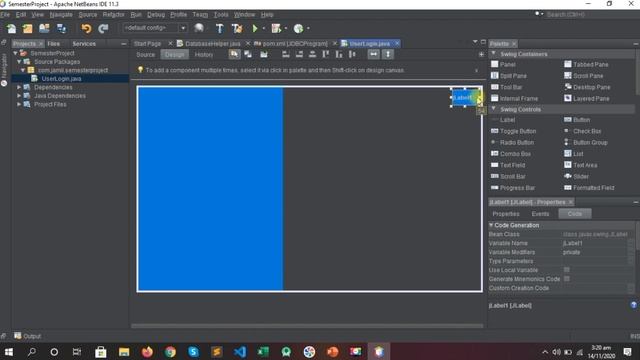This screenshot has height=360, width=640.
Task: Select the Tool Bar palette item
Action: (507, 87)
